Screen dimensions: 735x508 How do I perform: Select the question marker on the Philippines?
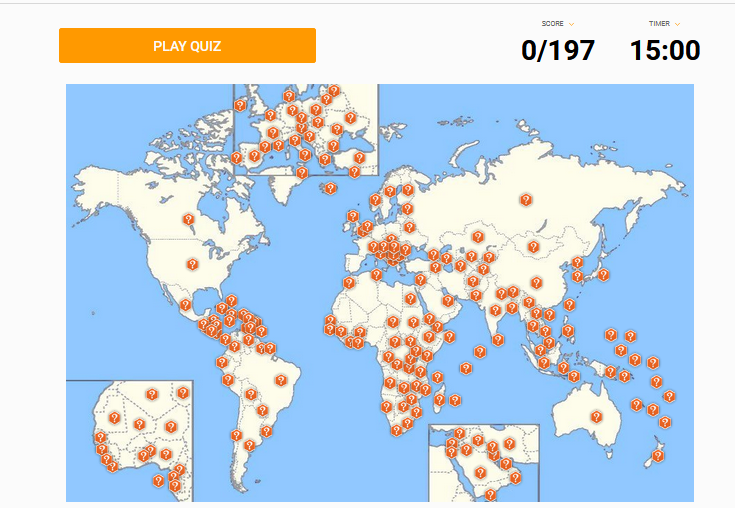(568, 331)
